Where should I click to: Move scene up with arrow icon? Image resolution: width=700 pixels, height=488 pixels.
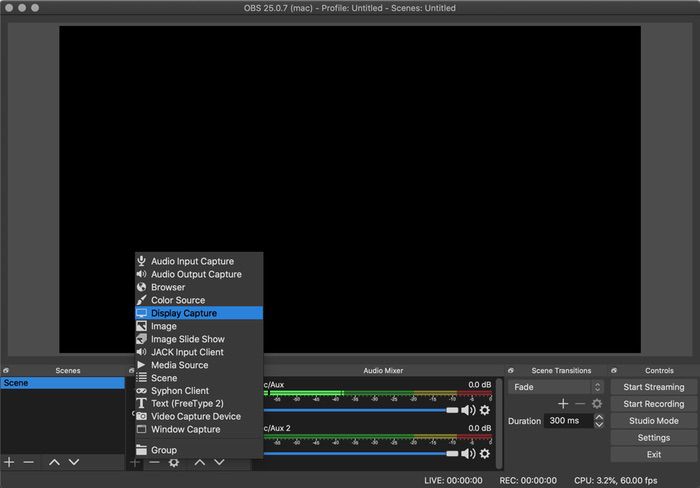click(54, 462)
